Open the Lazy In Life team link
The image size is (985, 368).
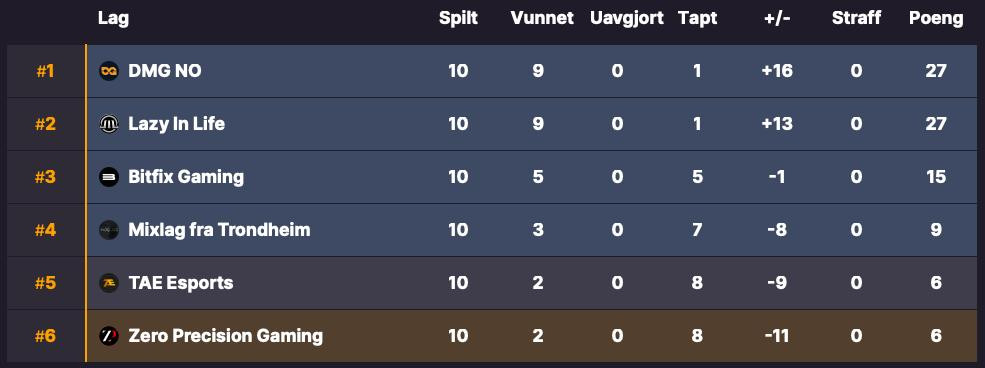177,124
